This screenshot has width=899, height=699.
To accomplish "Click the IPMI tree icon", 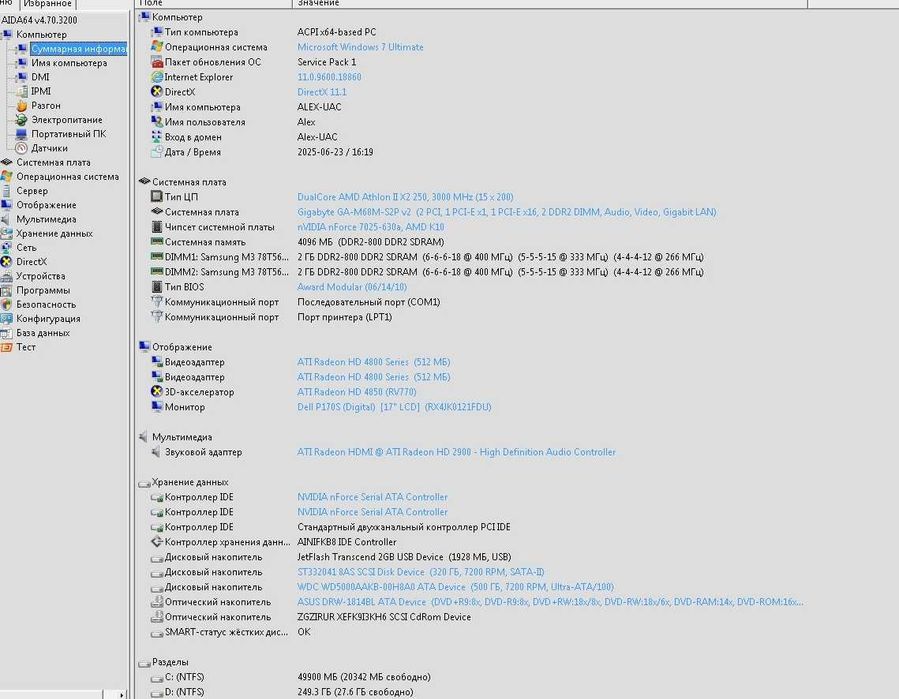I will [22, 91].
